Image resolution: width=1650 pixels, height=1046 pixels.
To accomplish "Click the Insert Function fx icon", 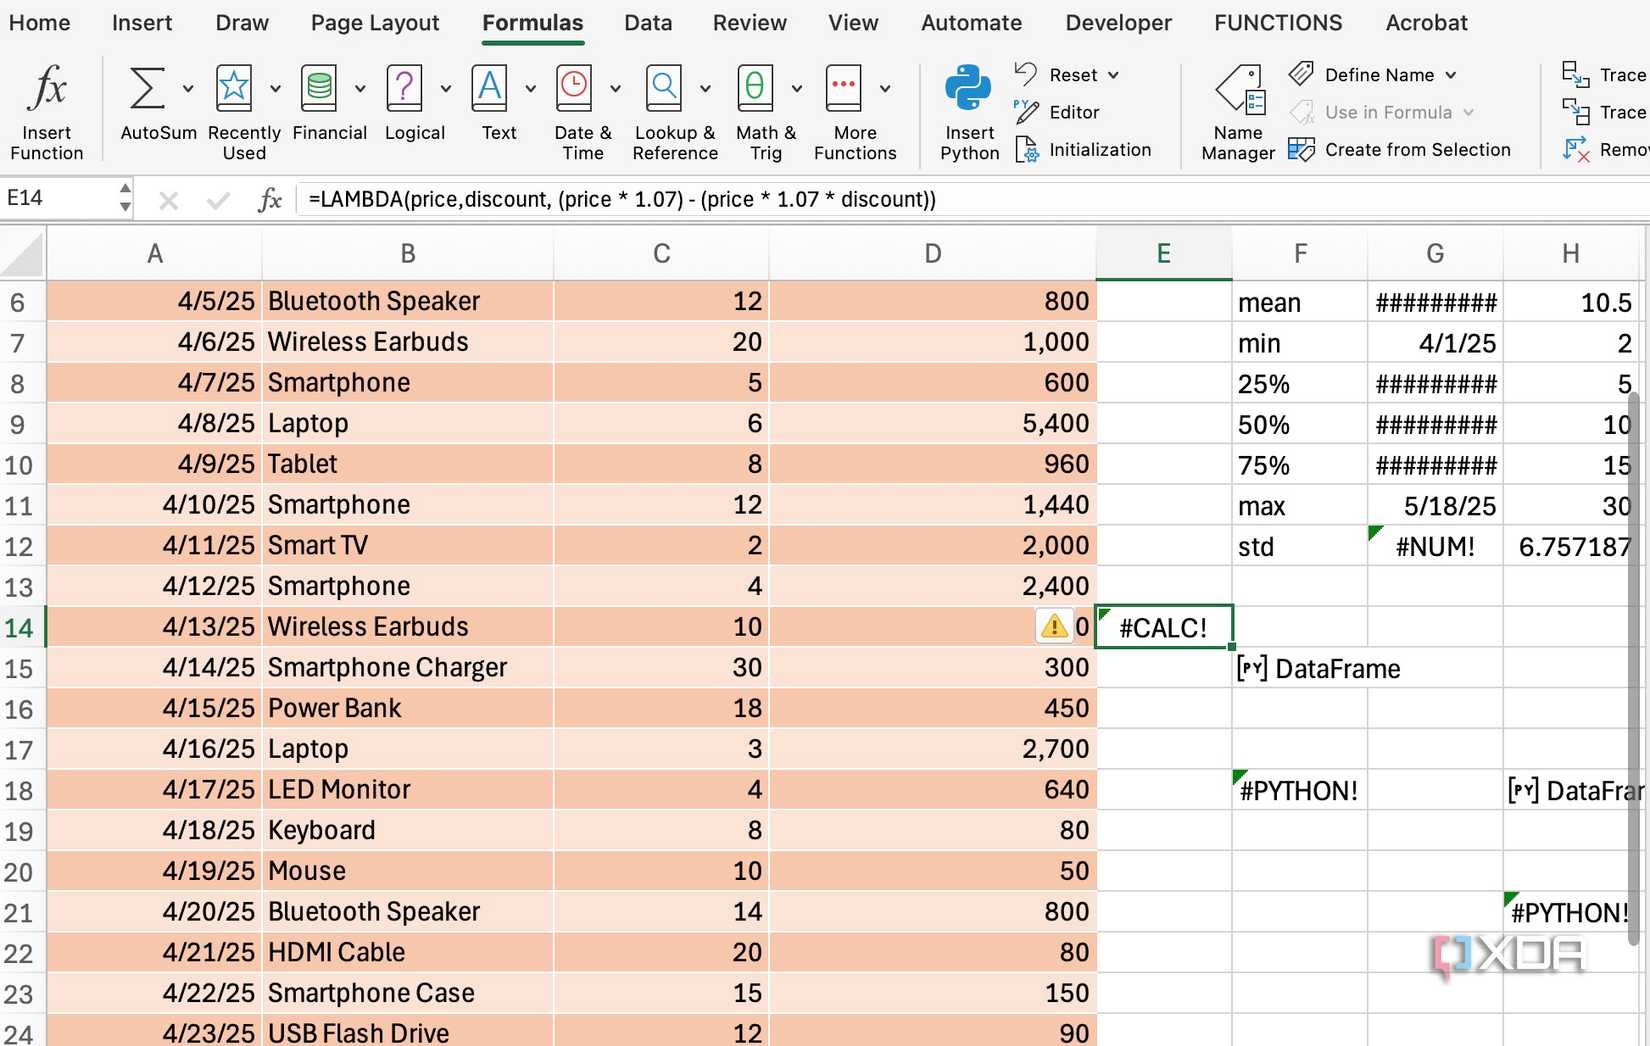I will click(47, 90).
